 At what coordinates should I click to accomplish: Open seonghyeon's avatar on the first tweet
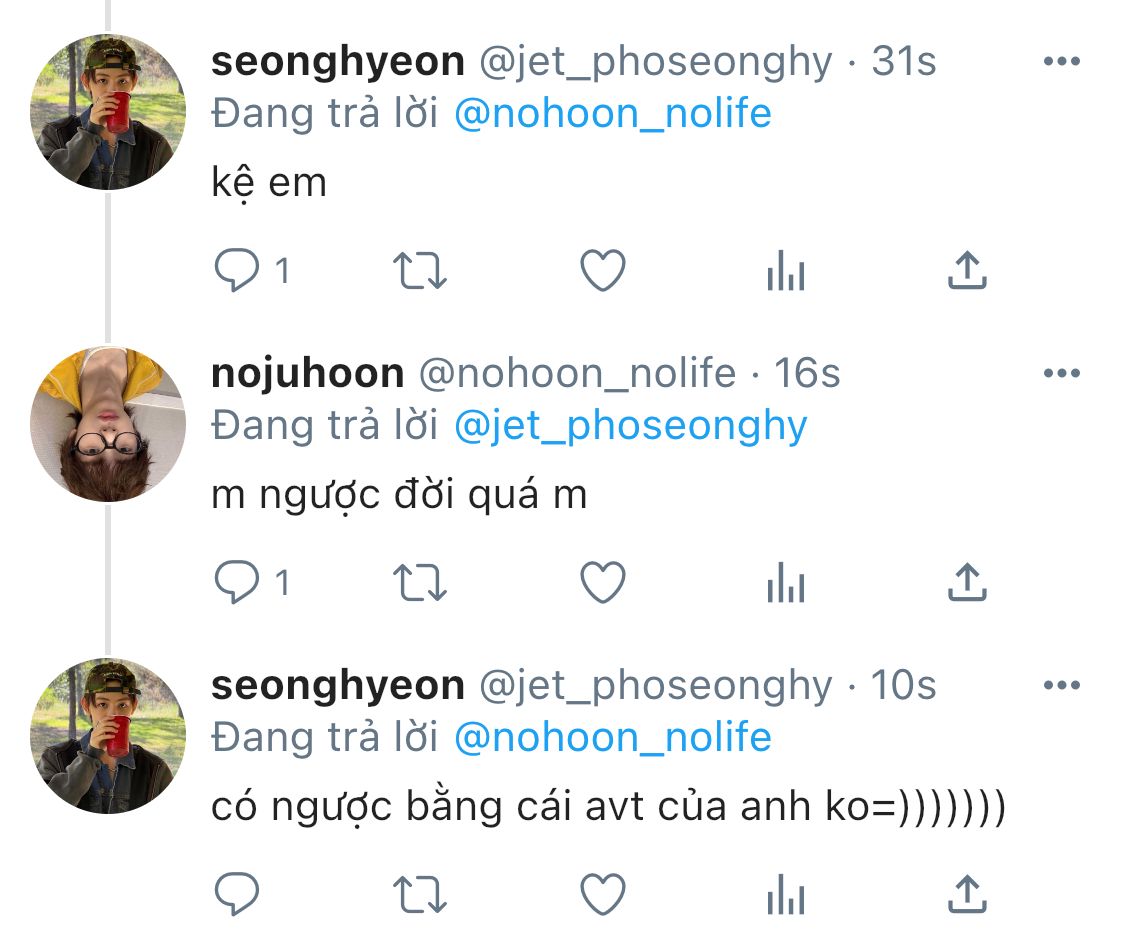(108, 112)
